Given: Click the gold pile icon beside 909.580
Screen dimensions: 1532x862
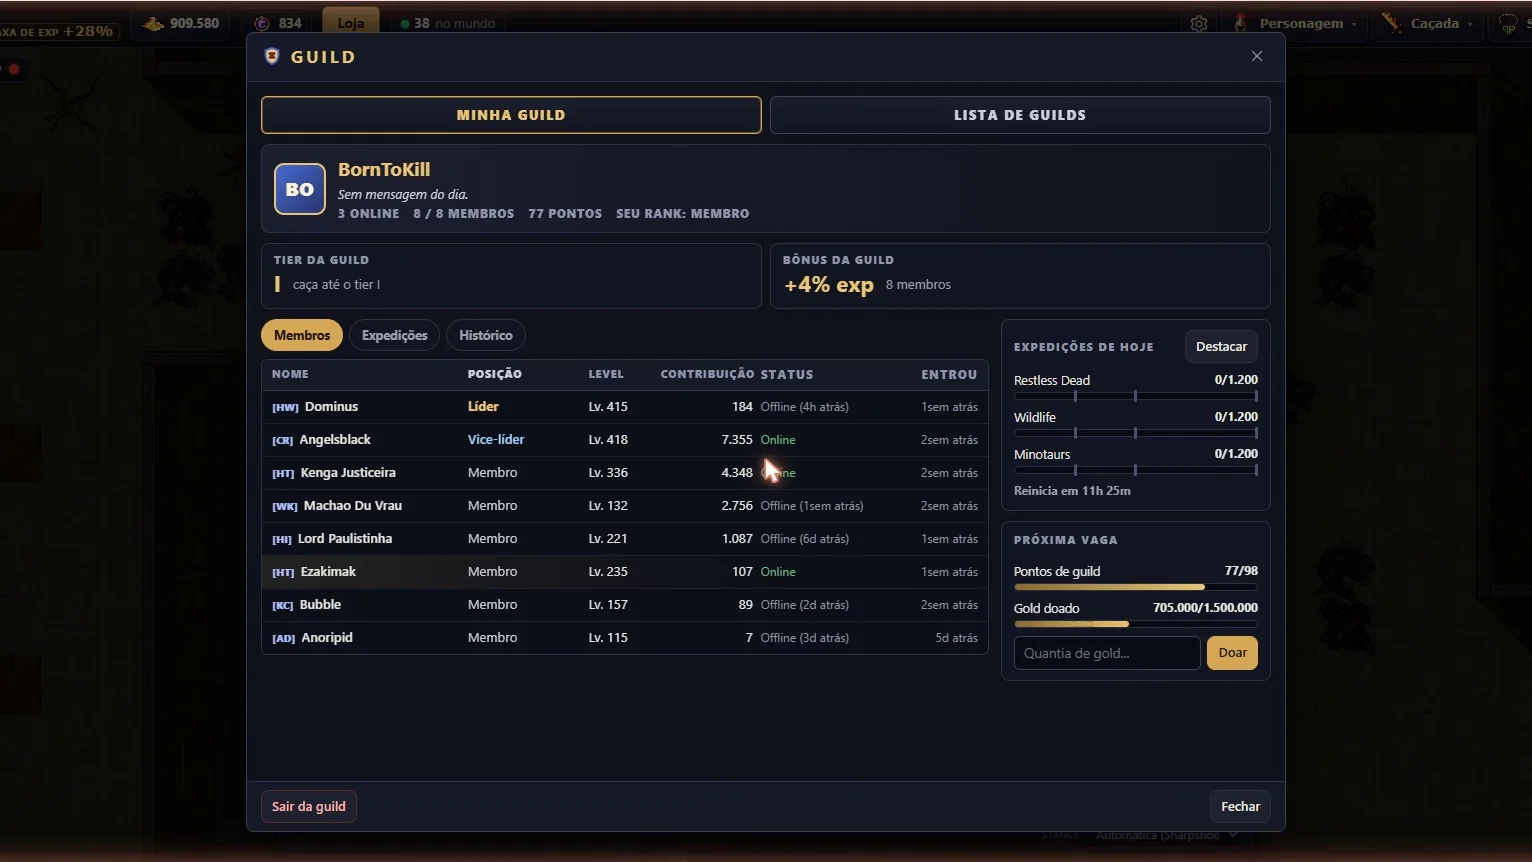Looking at the screenshot, I should [x=154, y=23].
